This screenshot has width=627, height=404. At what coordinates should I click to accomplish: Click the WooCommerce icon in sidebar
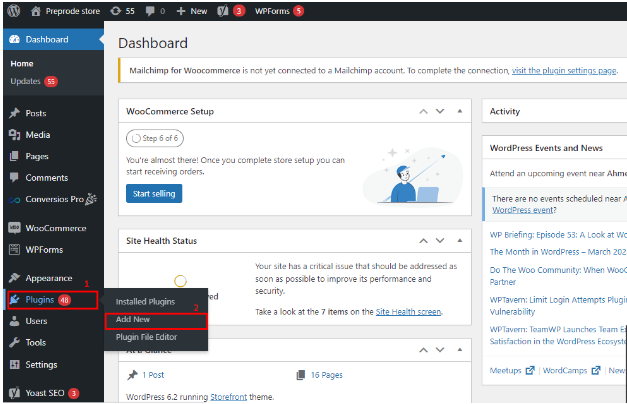14,228
